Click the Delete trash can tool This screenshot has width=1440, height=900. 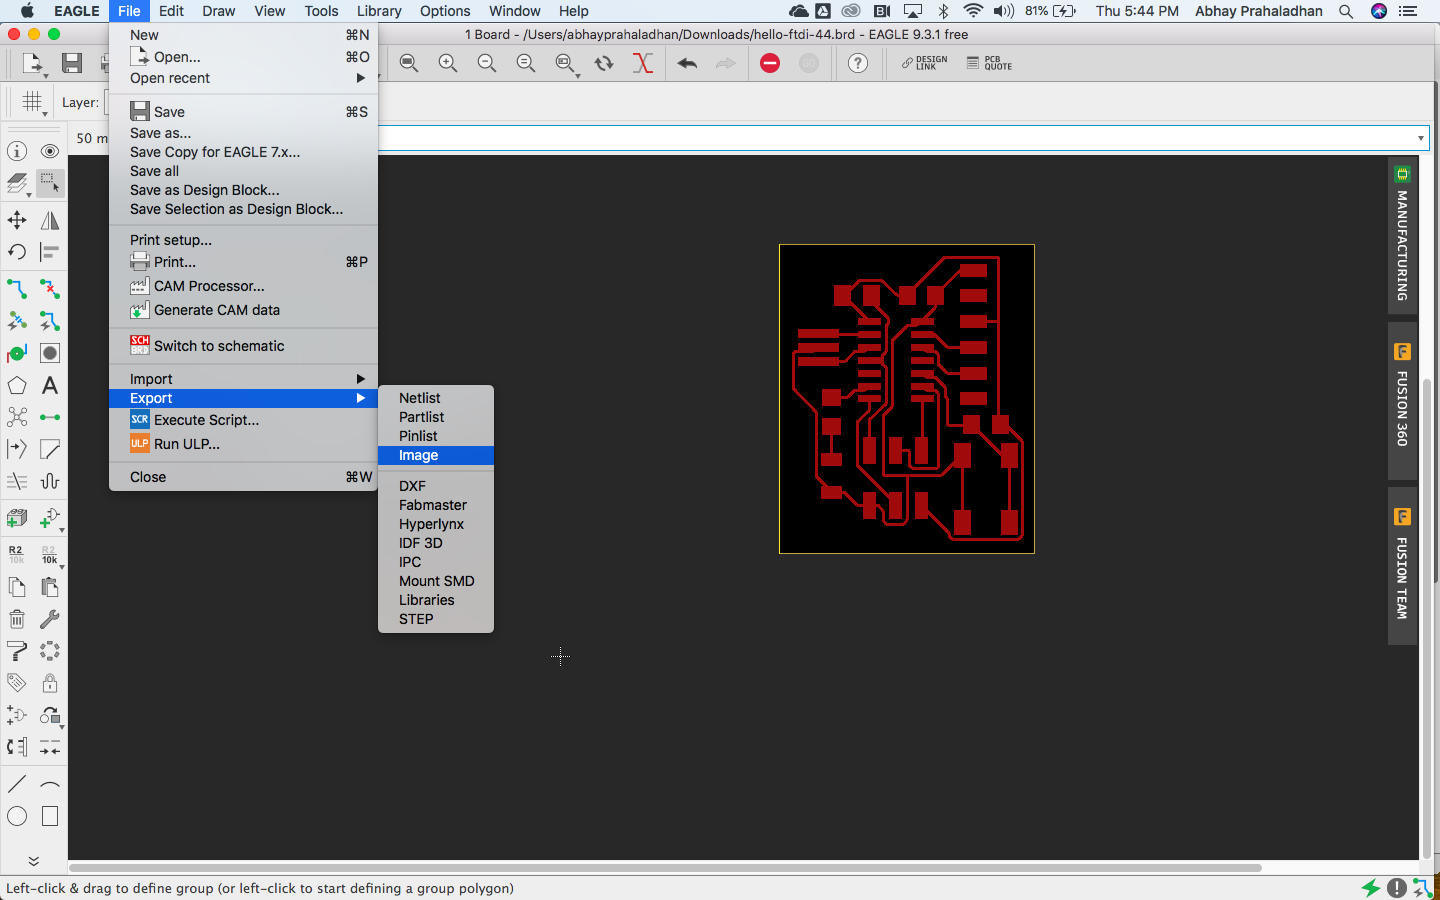click(17, 619)
